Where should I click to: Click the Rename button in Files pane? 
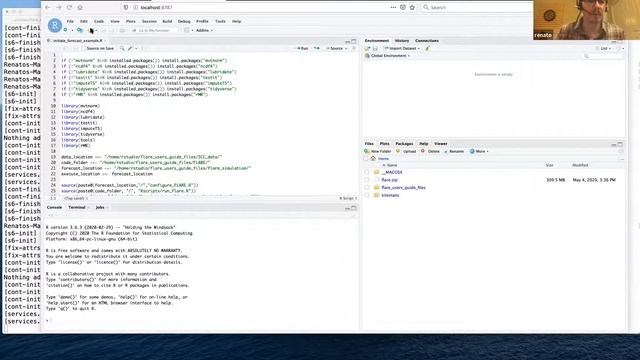coord(454,151)
